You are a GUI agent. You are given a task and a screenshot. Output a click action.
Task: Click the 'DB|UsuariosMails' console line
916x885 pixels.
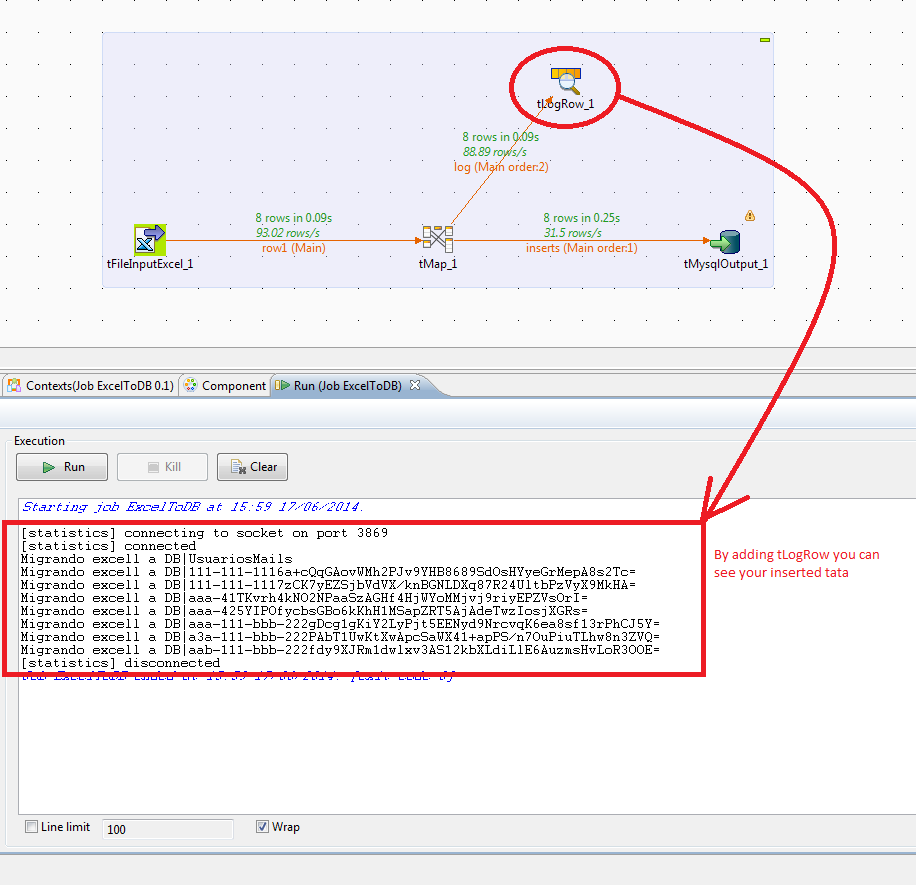coord(157,559)
